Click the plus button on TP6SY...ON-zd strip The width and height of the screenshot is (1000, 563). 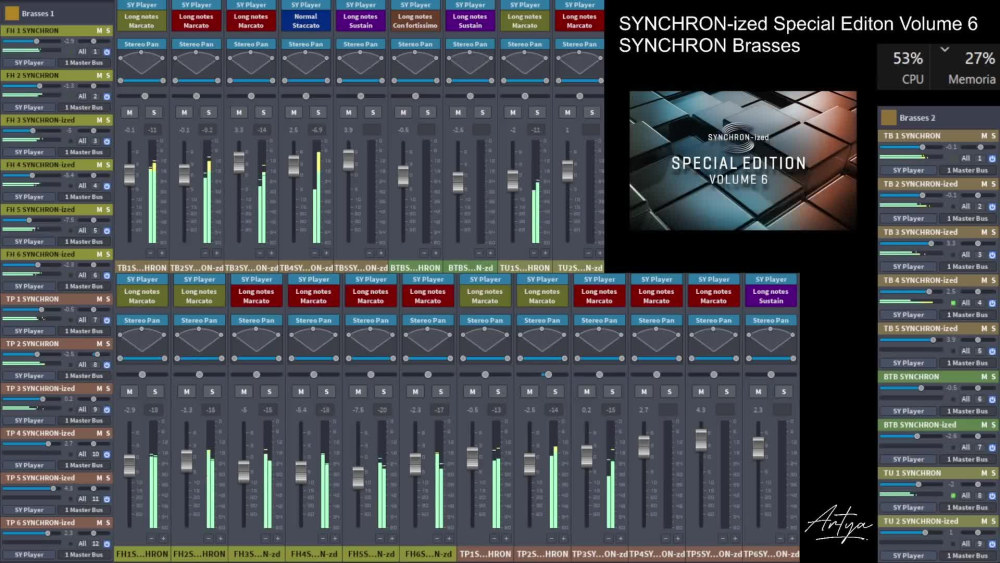click(792, 539)
